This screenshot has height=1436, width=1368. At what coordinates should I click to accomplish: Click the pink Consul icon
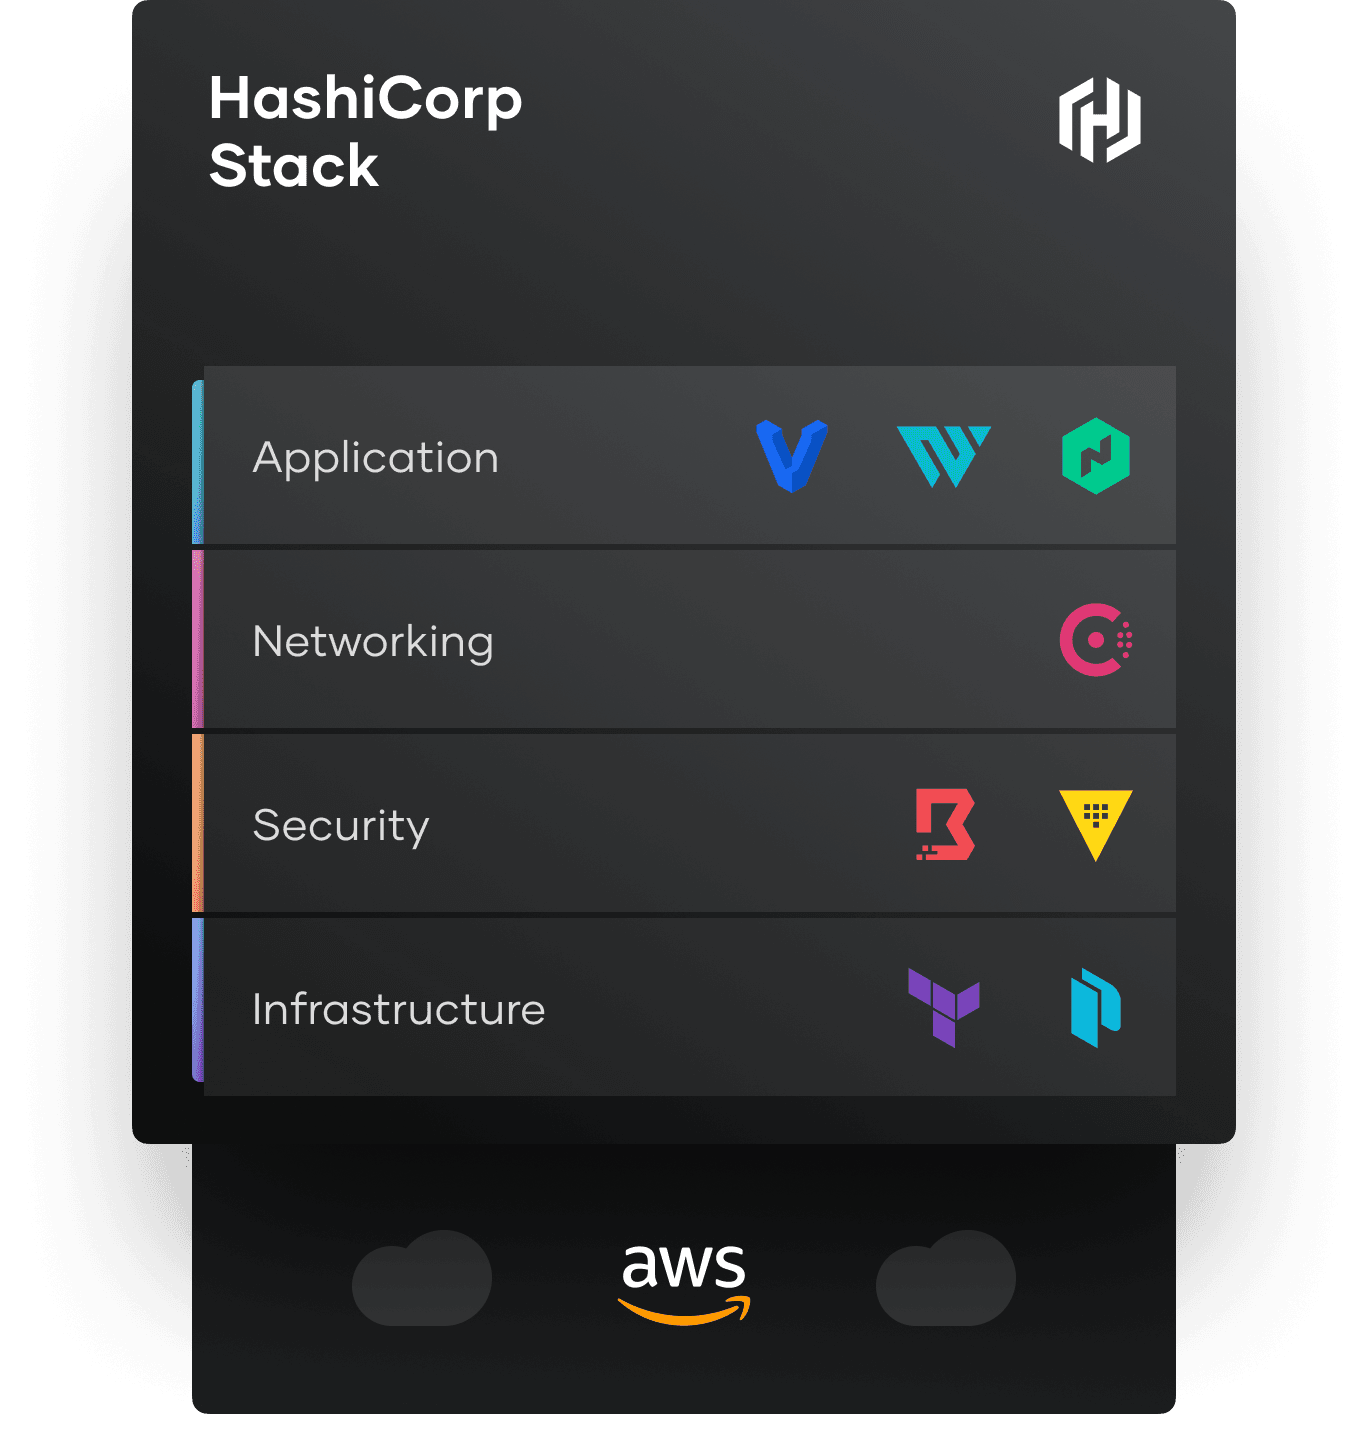coord(1096,640)
